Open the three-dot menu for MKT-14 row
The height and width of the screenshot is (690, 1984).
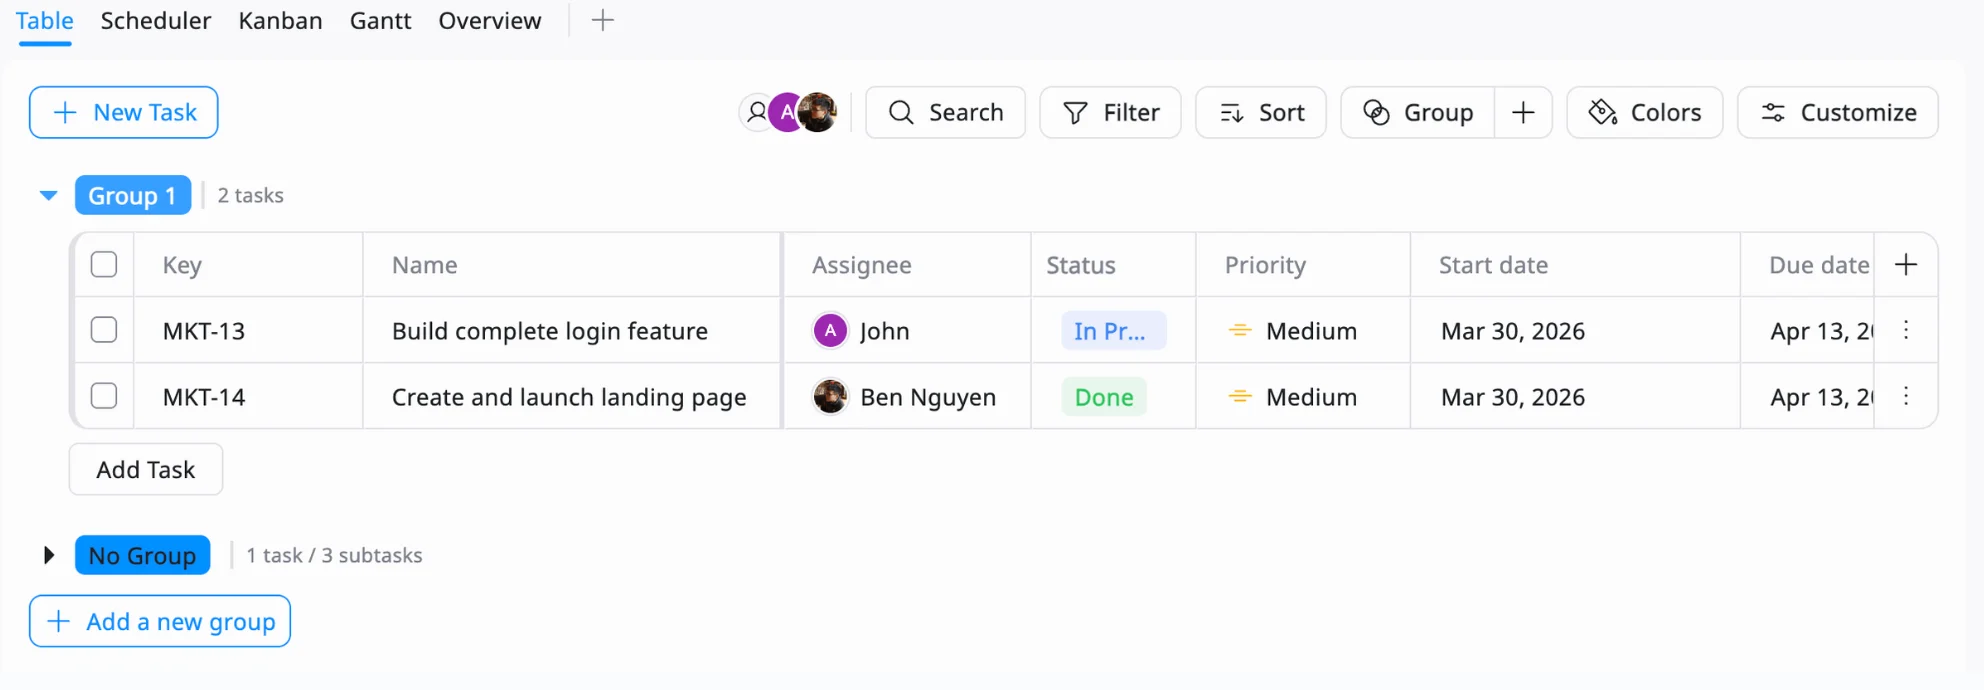[x=1906, y=396]
